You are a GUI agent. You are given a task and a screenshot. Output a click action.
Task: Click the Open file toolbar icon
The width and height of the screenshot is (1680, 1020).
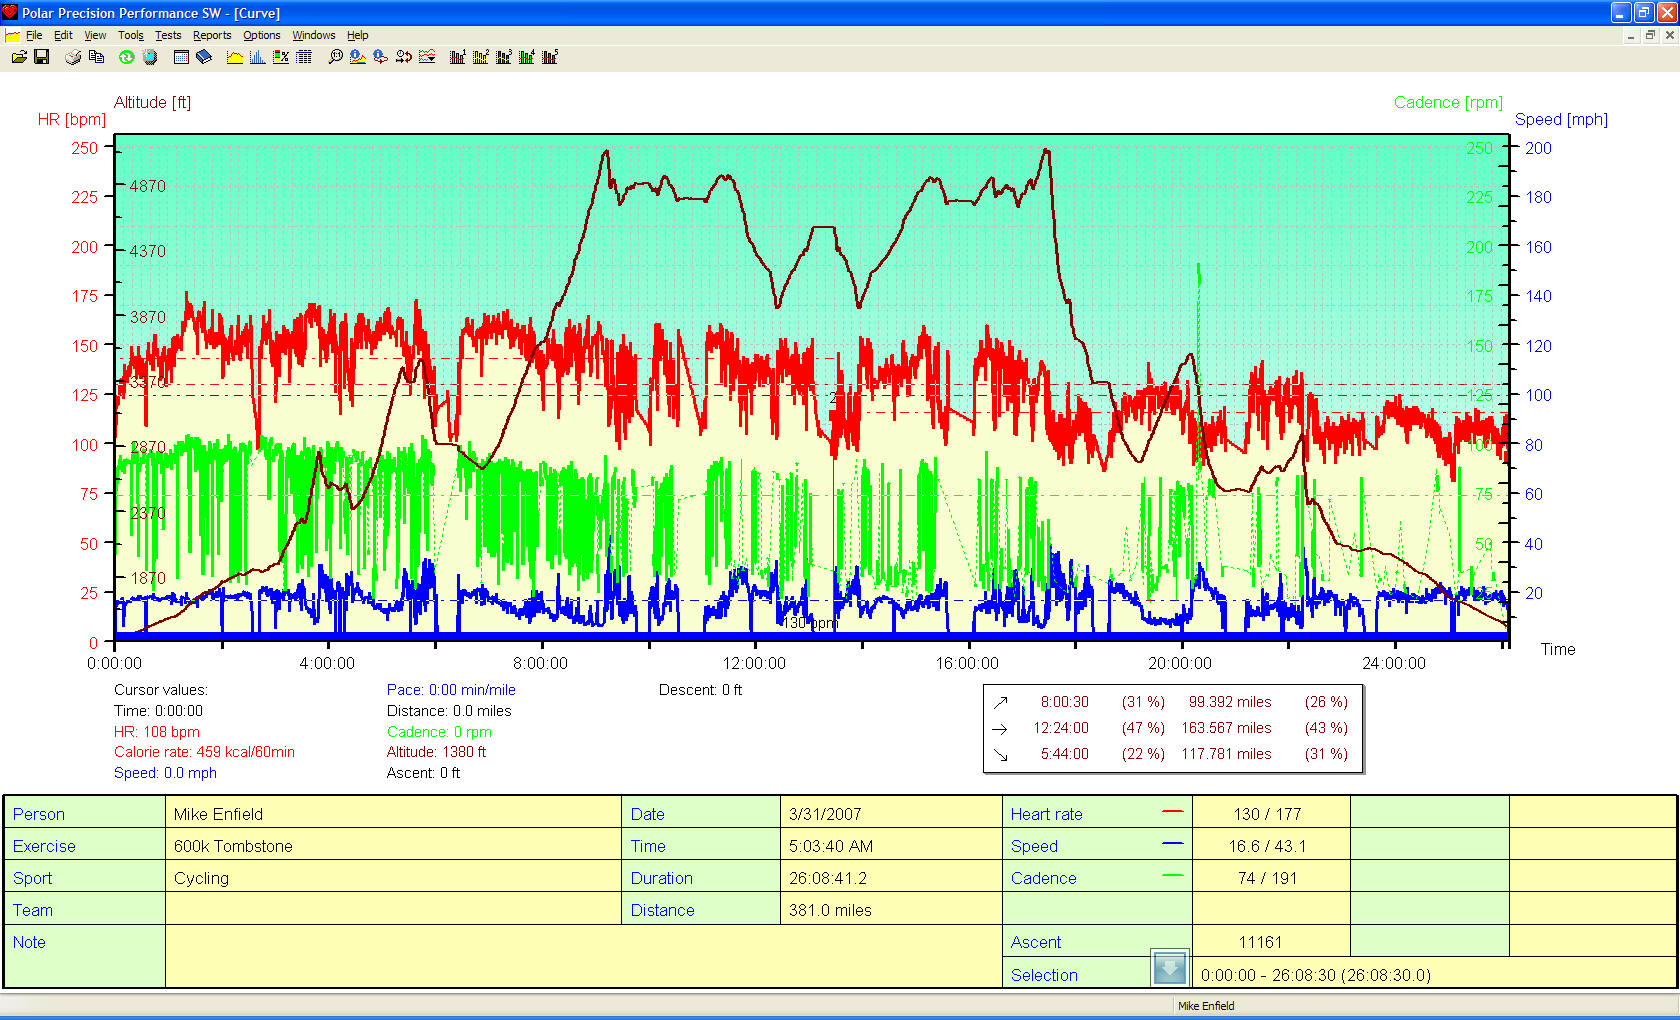pos(19,57)
